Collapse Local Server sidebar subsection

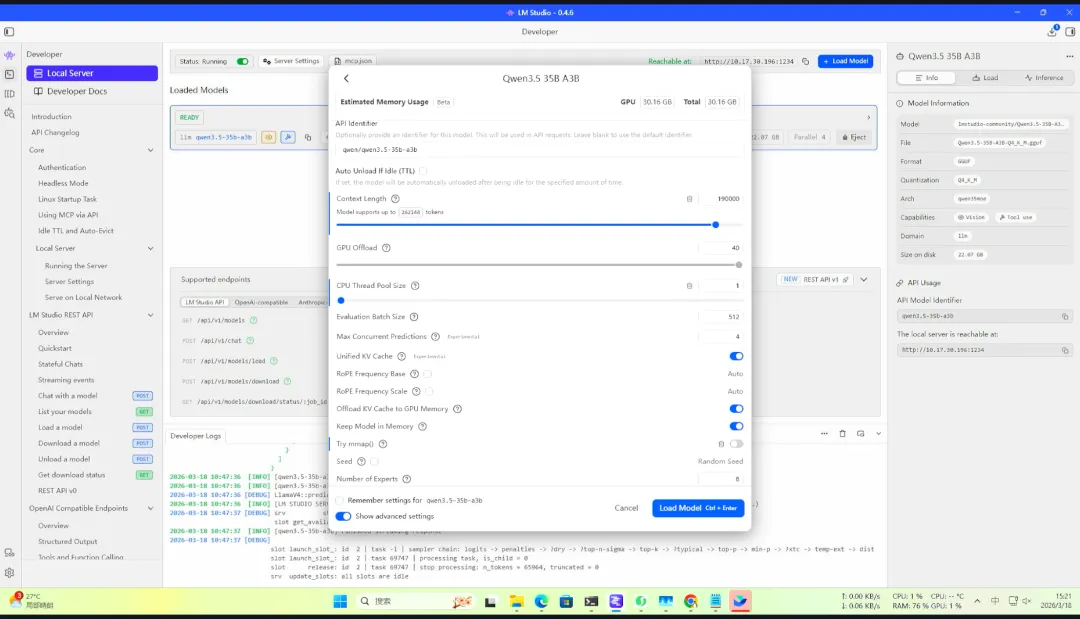coord(151,249)
